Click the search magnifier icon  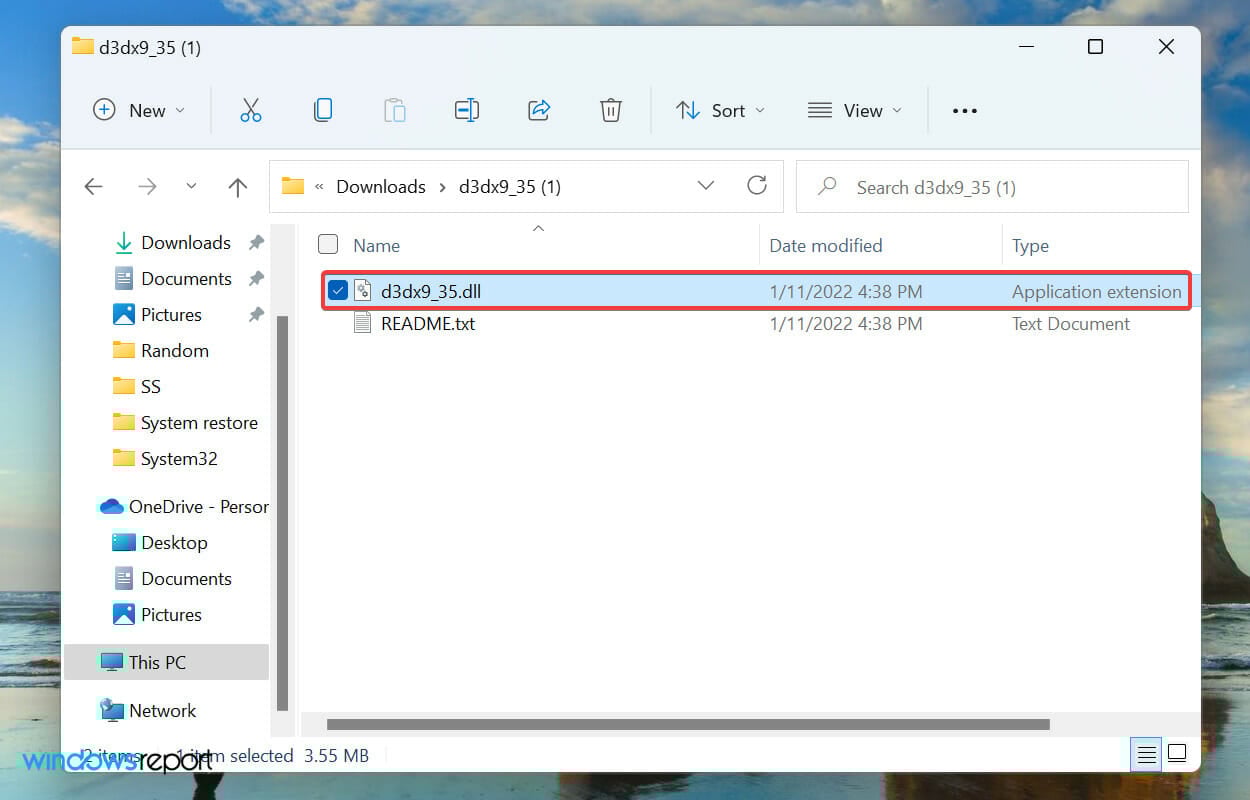827,186
